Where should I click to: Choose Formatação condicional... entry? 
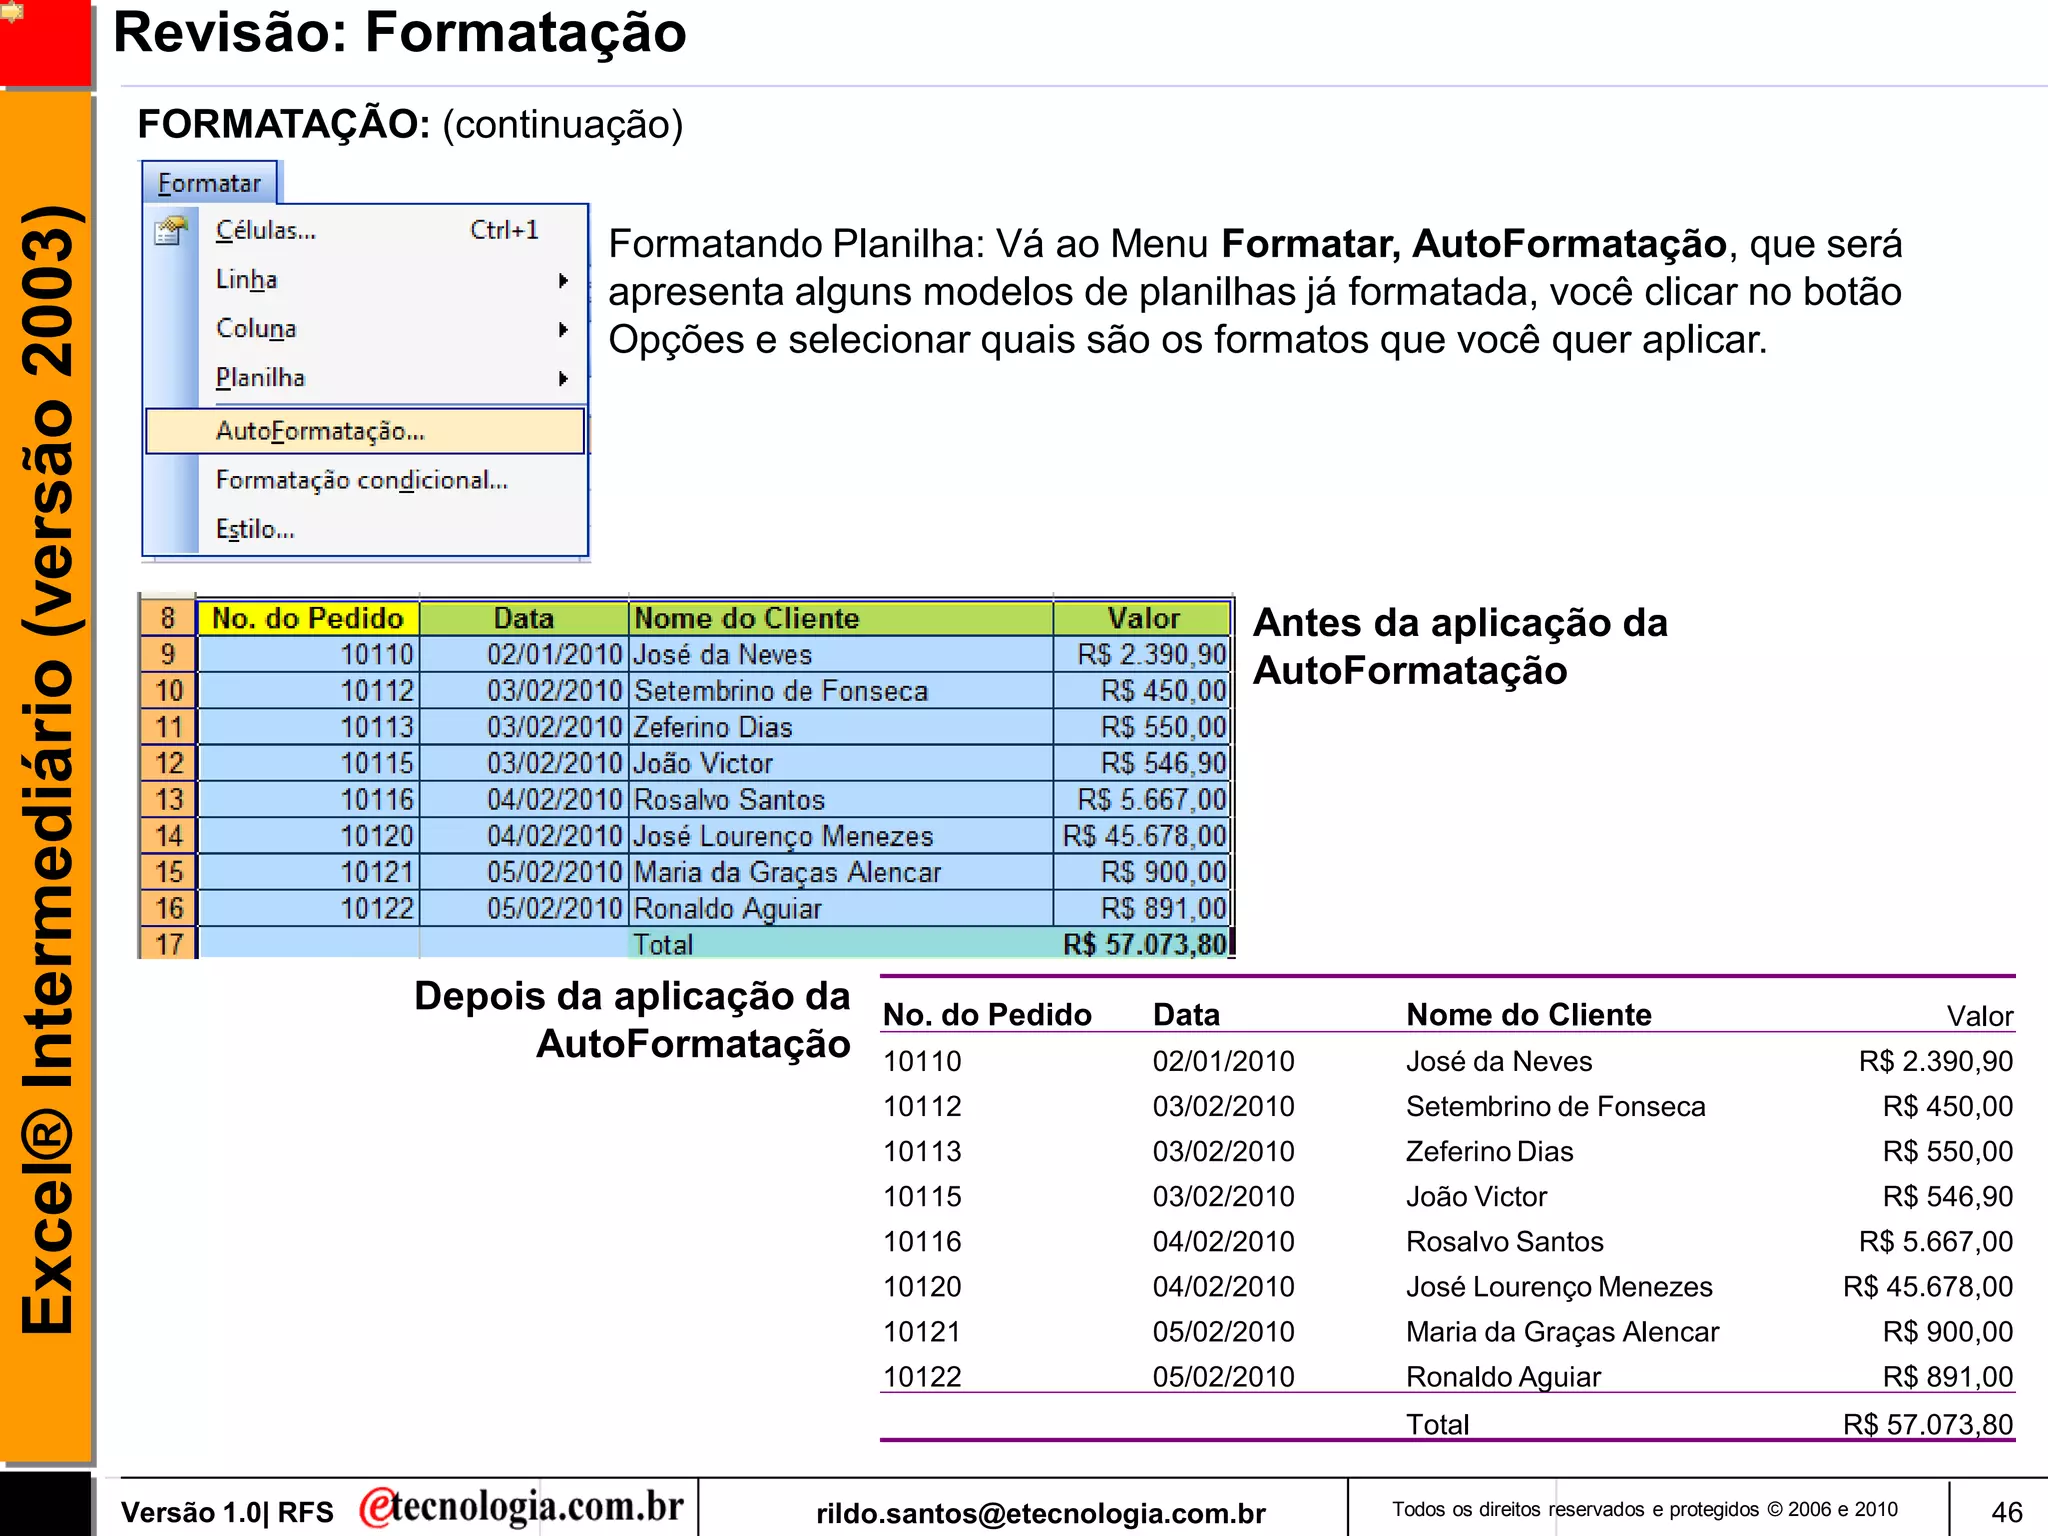click(x=362, y=480)
